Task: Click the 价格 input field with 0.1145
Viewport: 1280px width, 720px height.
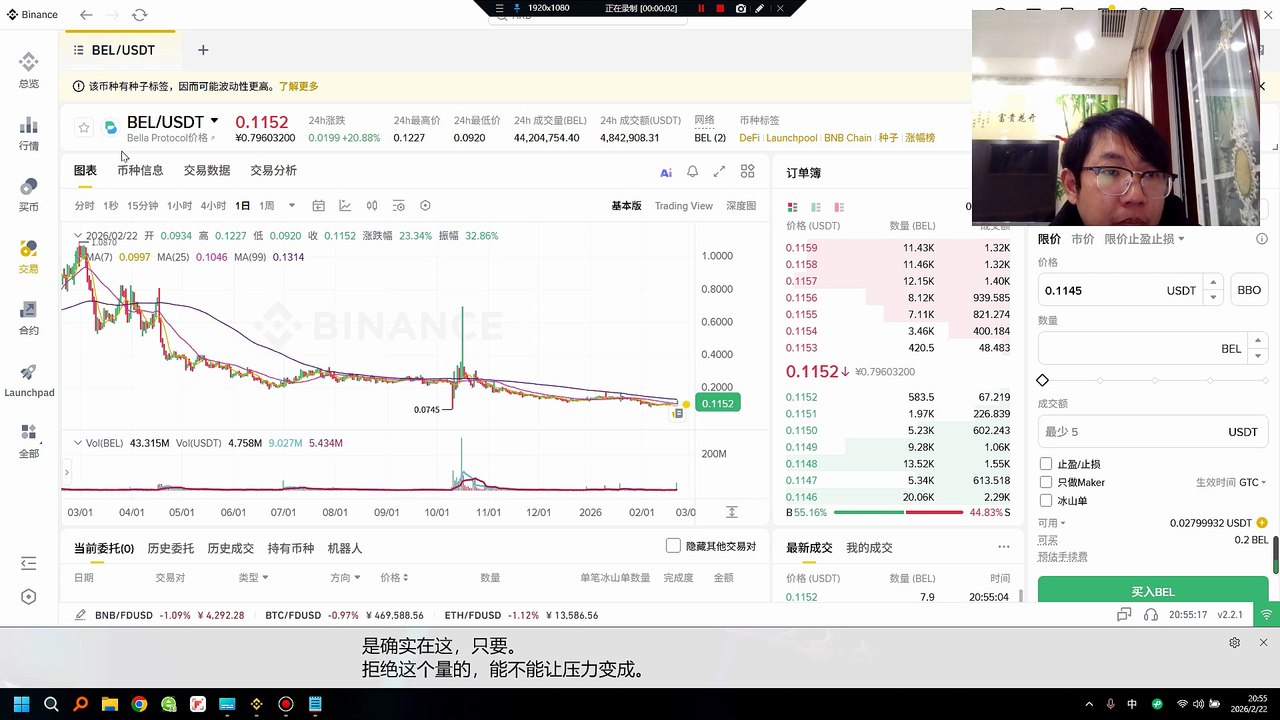Action: click(x=1130, y=290)
